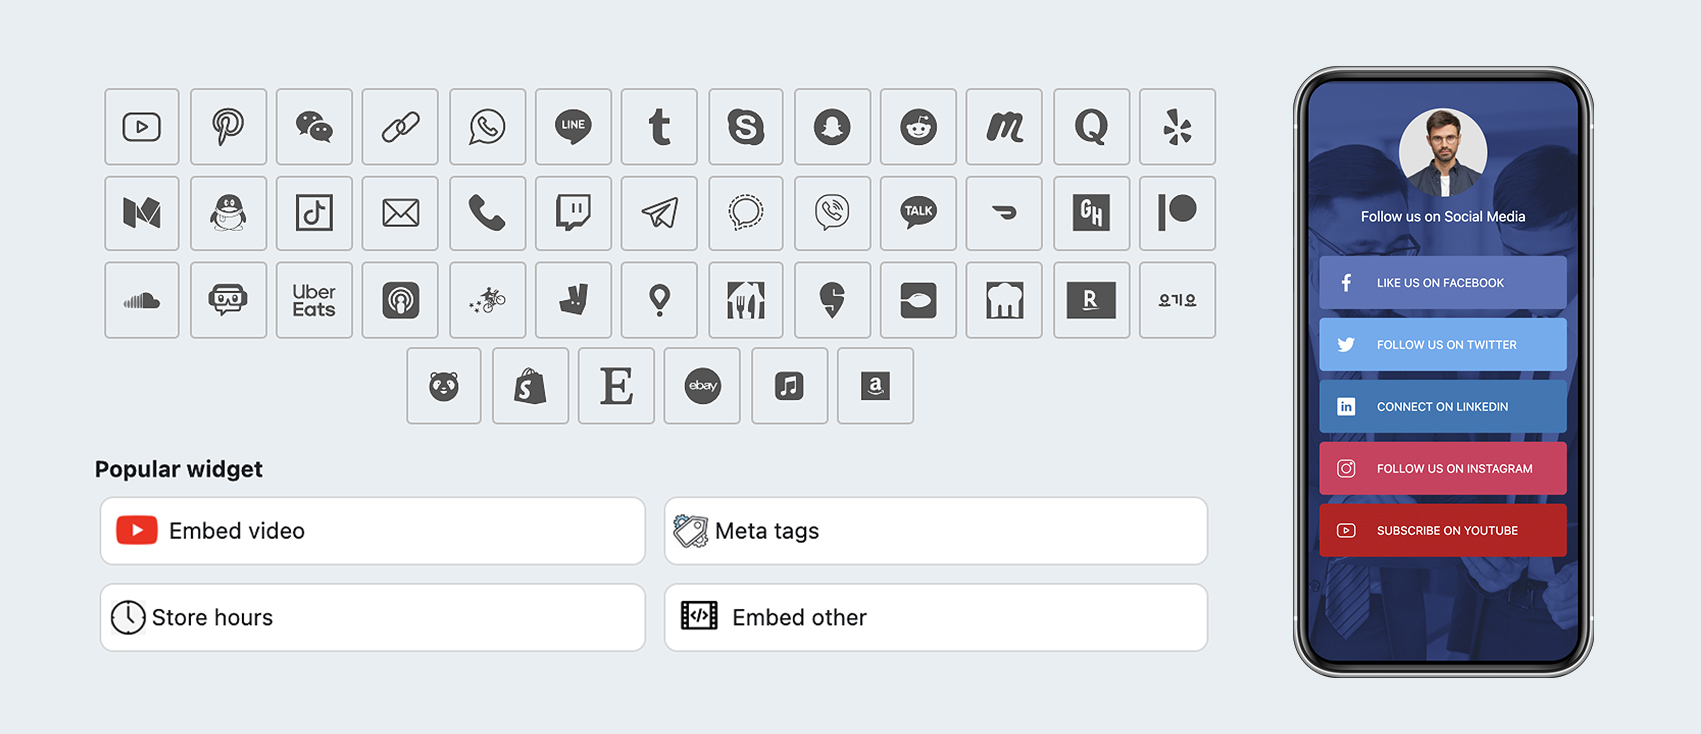The width and height of the screenshot is (1701, 734).
Task: Click the Follow us on Social Media text
Action: (1443, 216)
